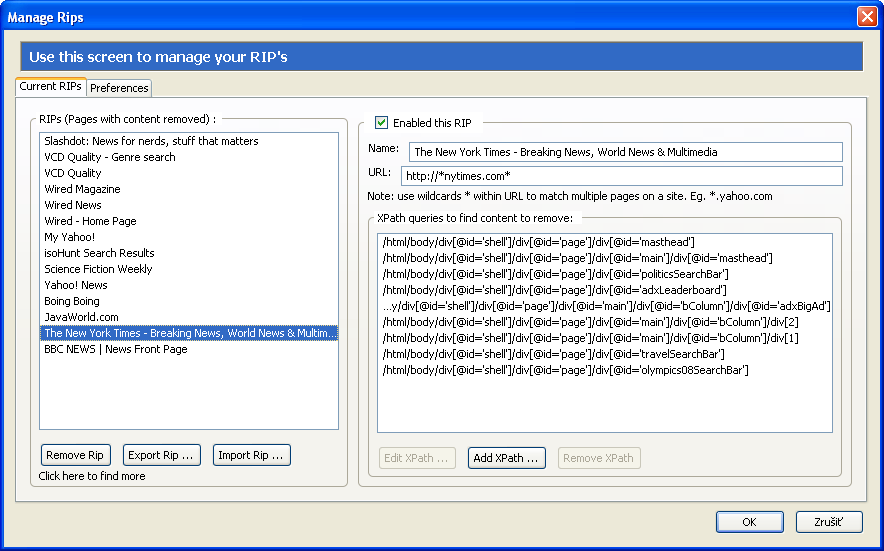This screenshot has width=884, height=551.
Task: Click into the URL input field
Action: (621, 176)
